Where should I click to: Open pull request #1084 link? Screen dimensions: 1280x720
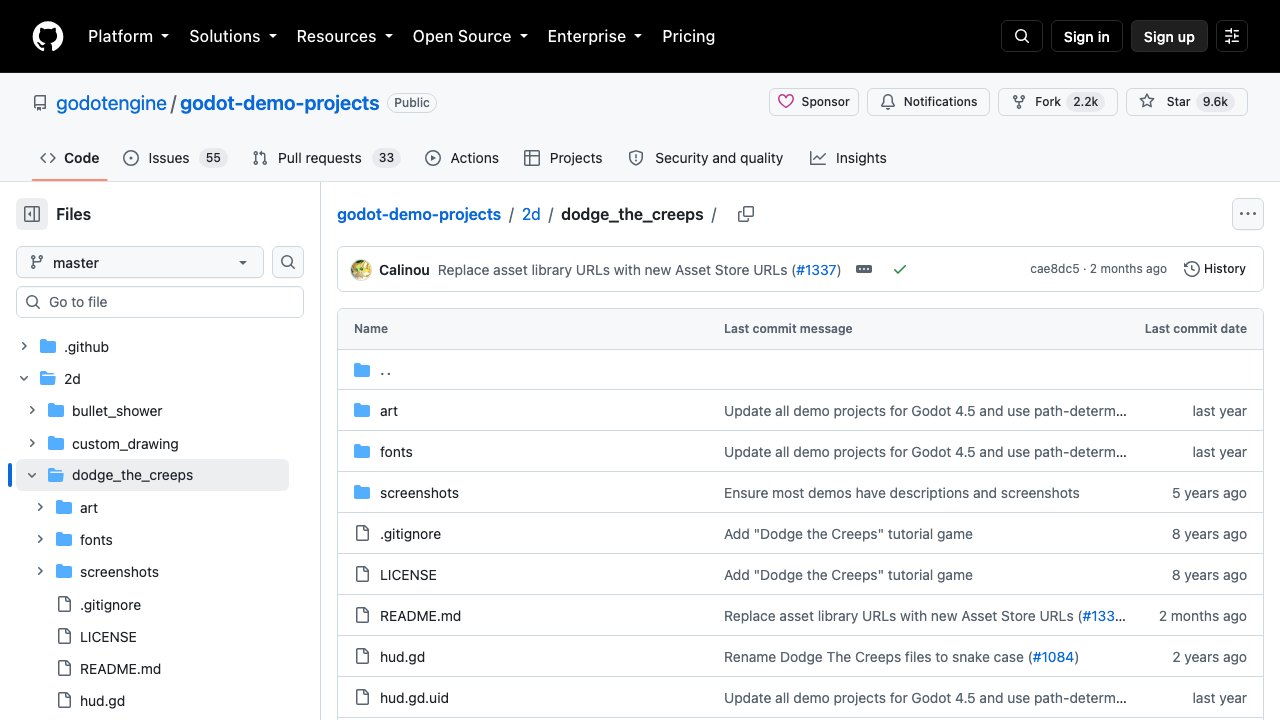(1052, 657)
